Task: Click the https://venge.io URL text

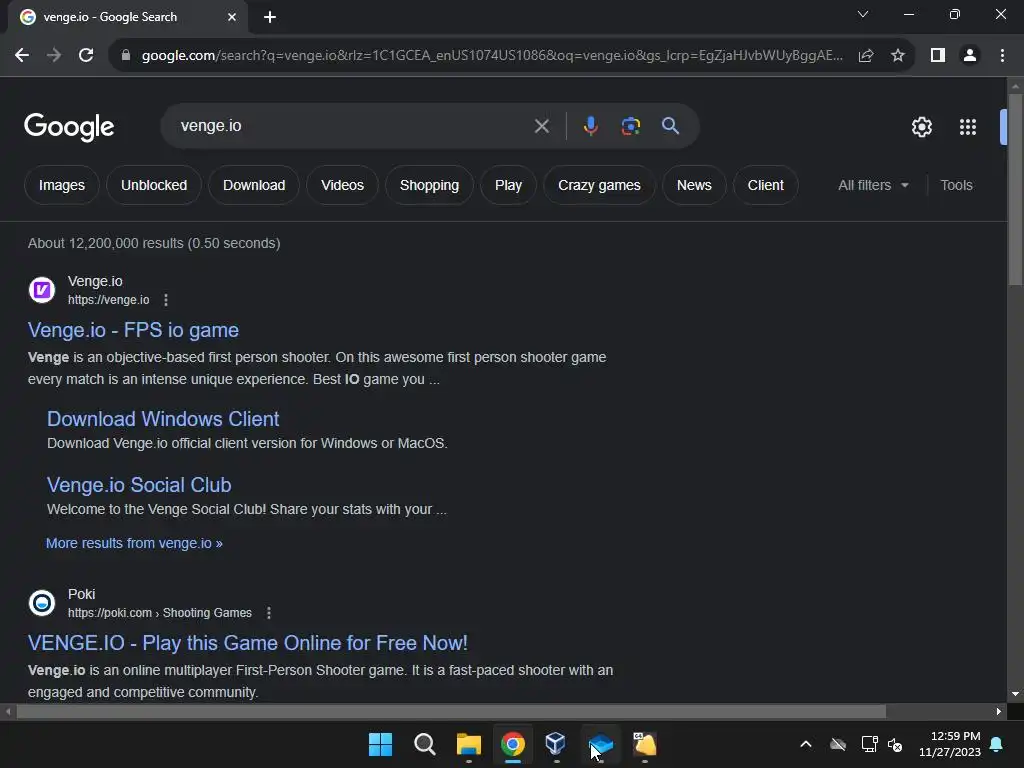Action: [108, 300]
